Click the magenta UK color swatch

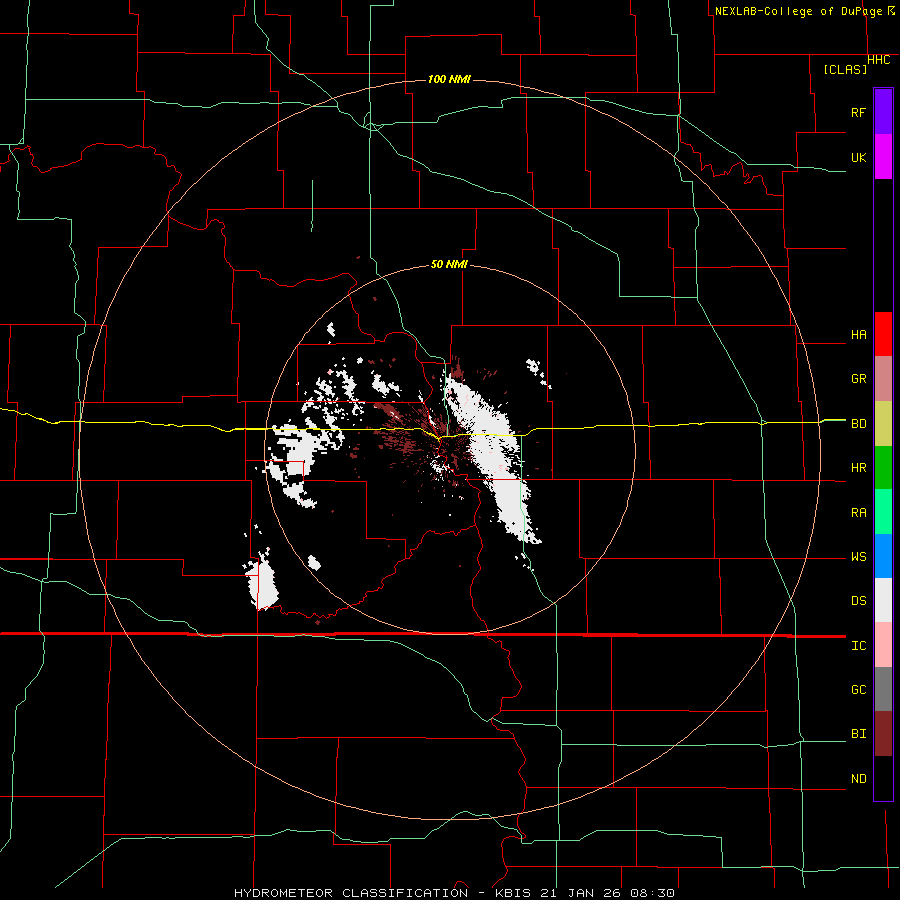click(x=883, y=157)
